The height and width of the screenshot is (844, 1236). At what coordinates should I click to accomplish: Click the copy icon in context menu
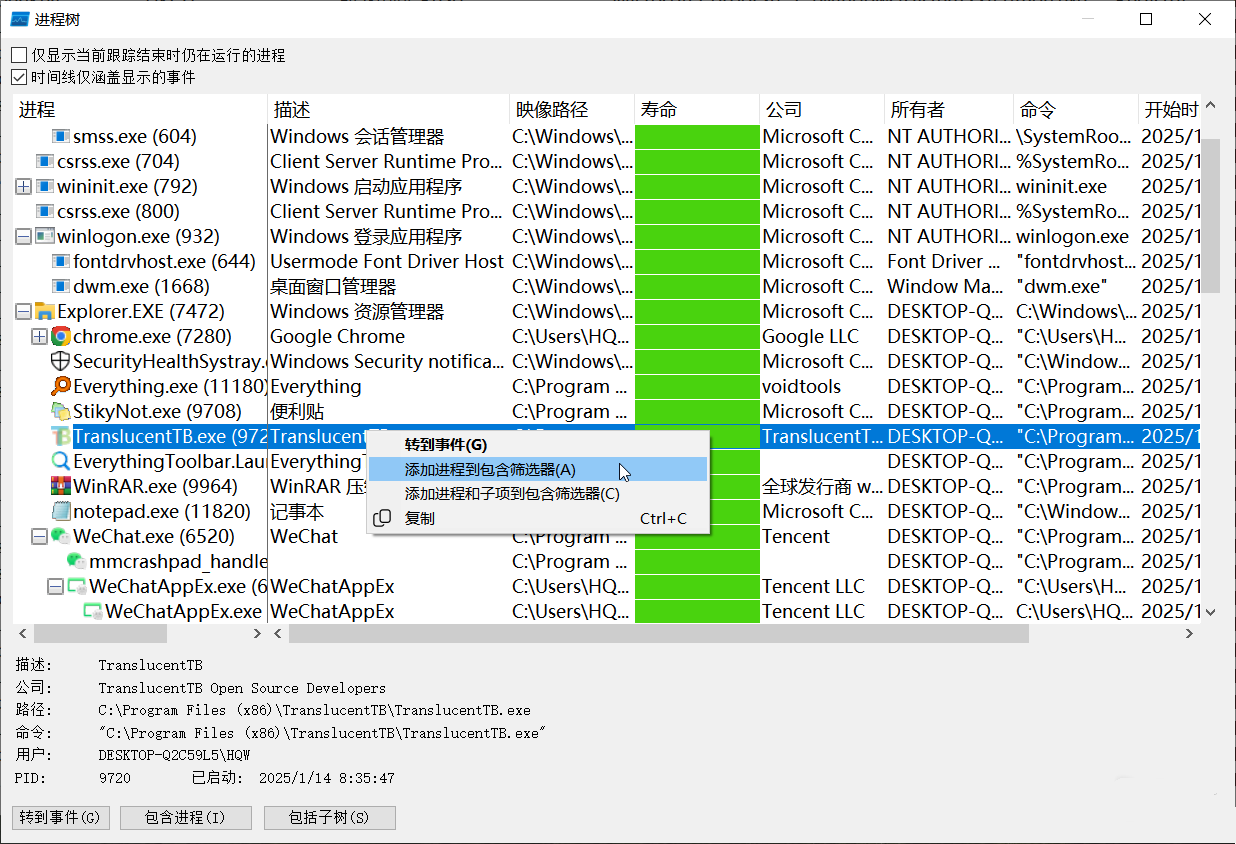pos(381,518)
